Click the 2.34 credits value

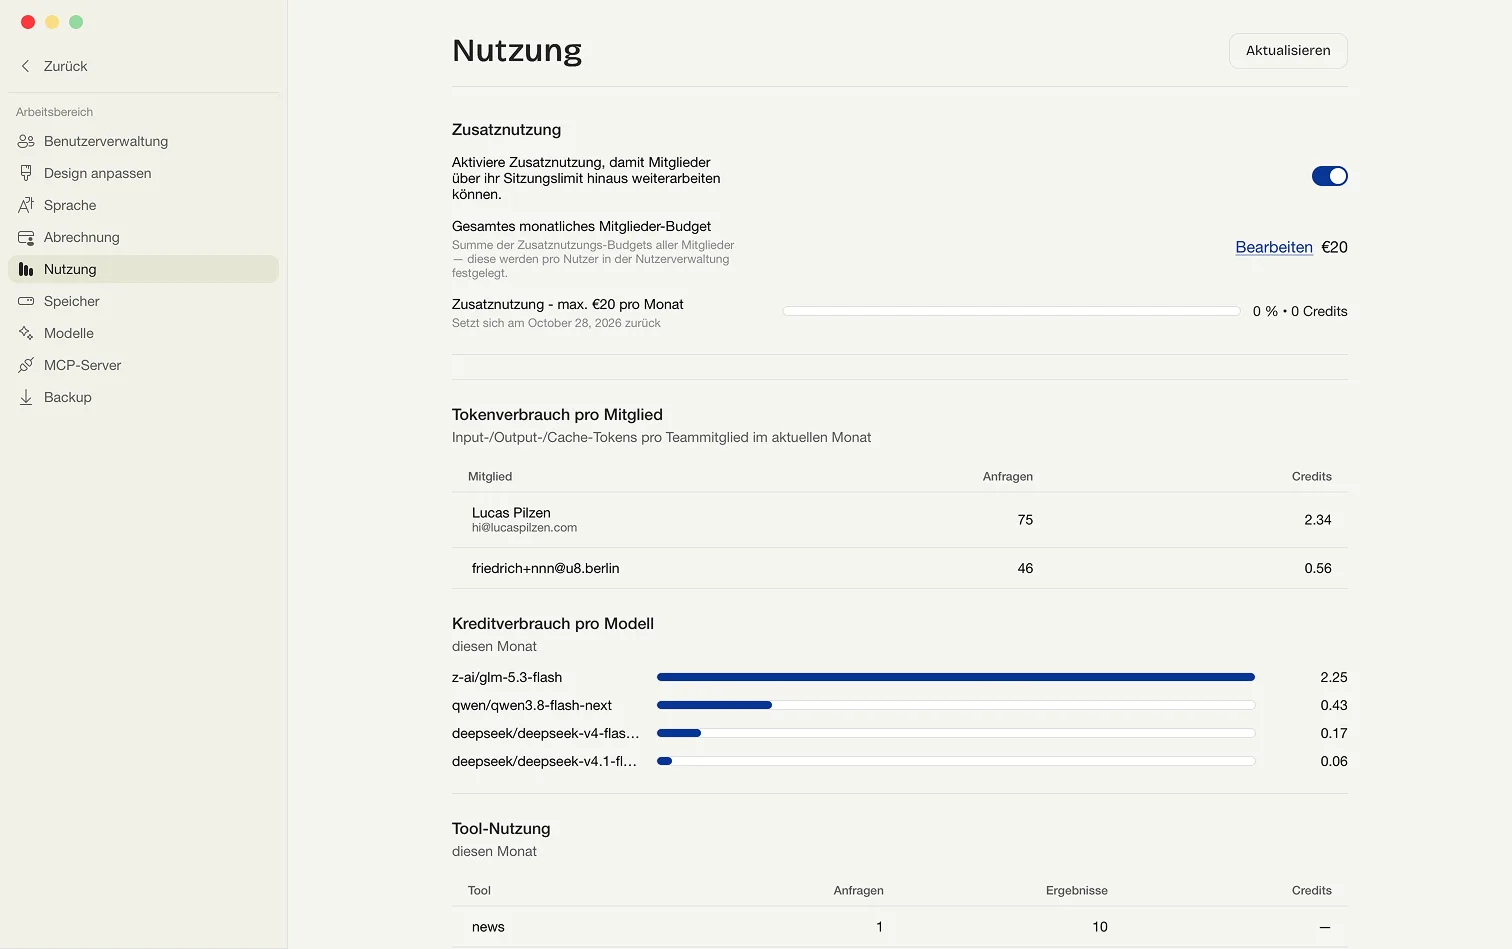pos(1318,520)
